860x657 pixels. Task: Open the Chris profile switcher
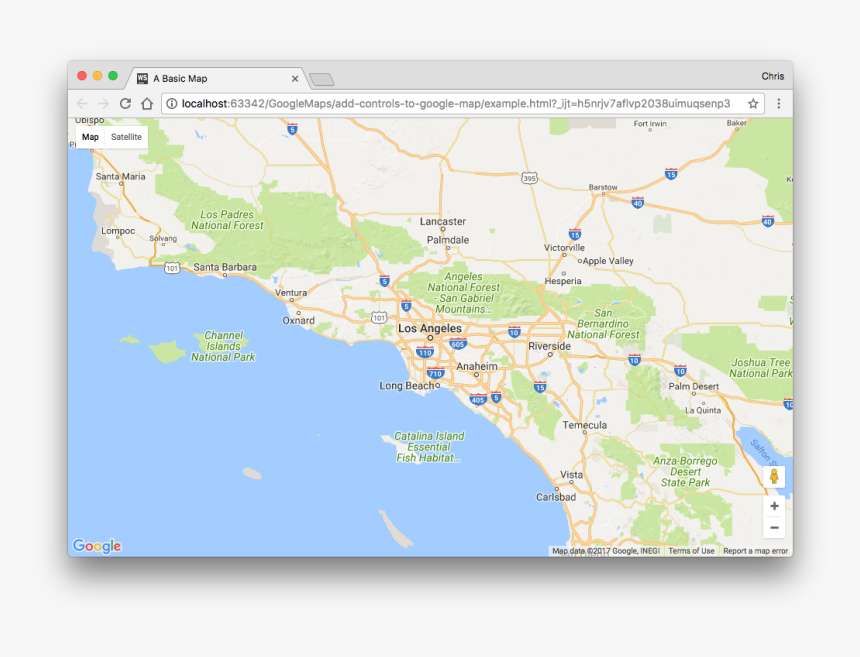pos(773,76)
